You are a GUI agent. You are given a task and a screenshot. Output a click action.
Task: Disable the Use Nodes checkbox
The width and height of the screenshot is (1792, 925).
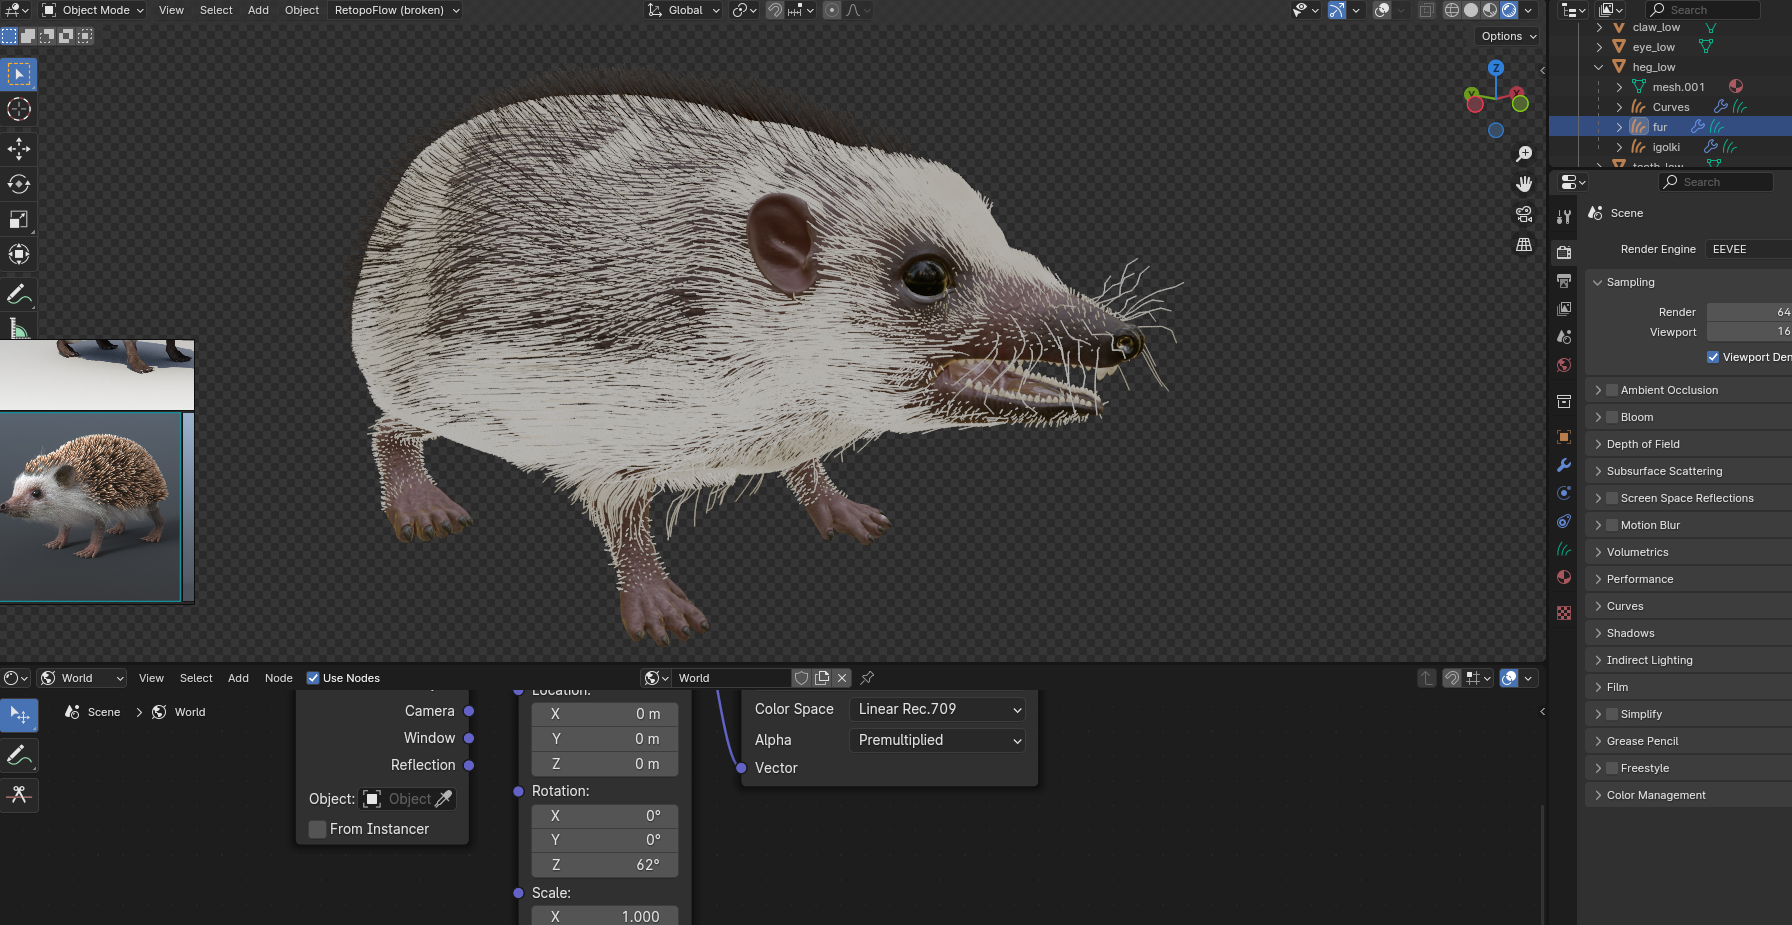(x=313, y=678)
